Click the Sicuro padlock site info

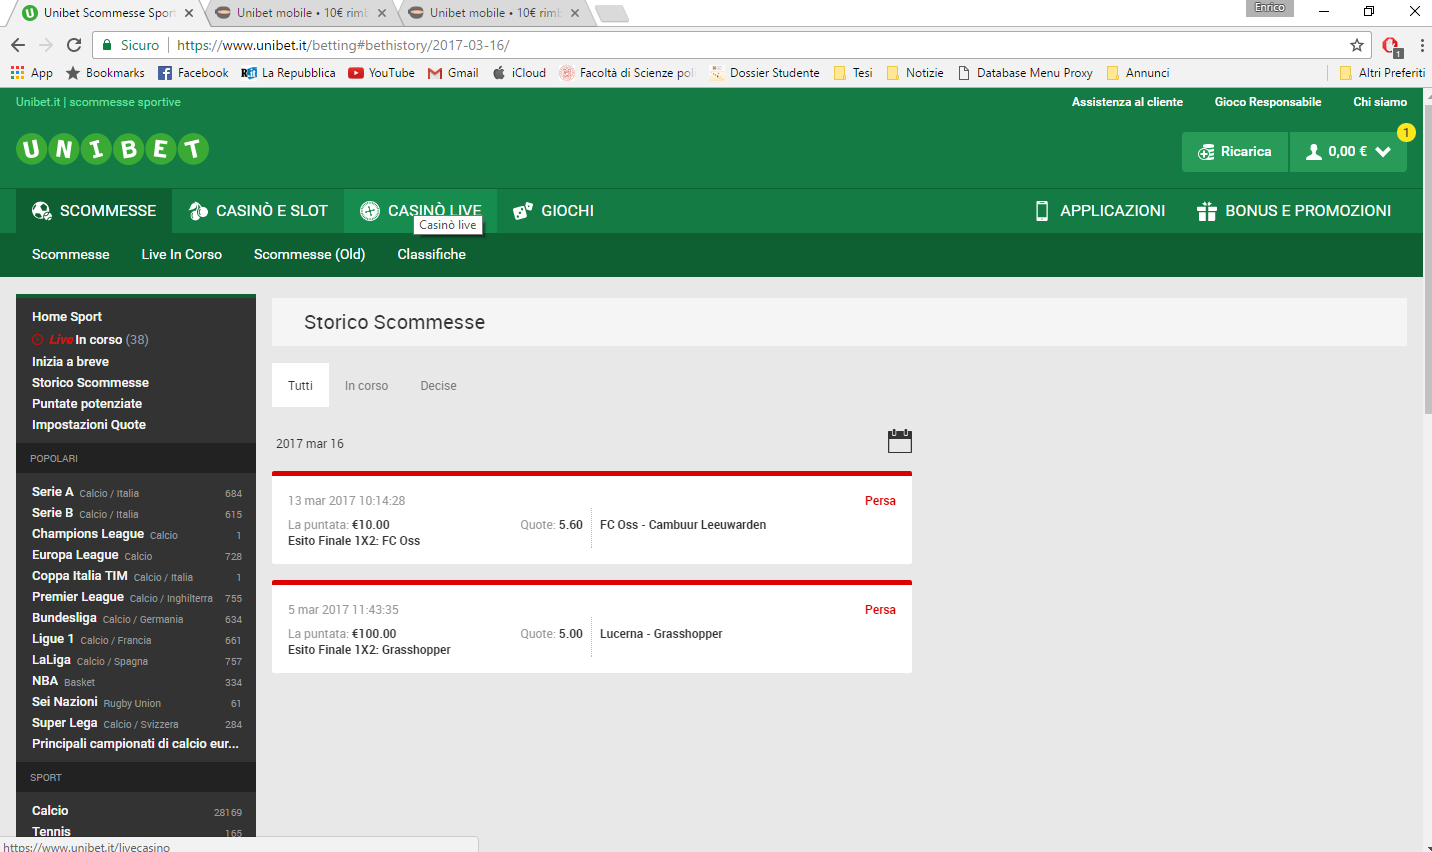(x=131, y=45)
